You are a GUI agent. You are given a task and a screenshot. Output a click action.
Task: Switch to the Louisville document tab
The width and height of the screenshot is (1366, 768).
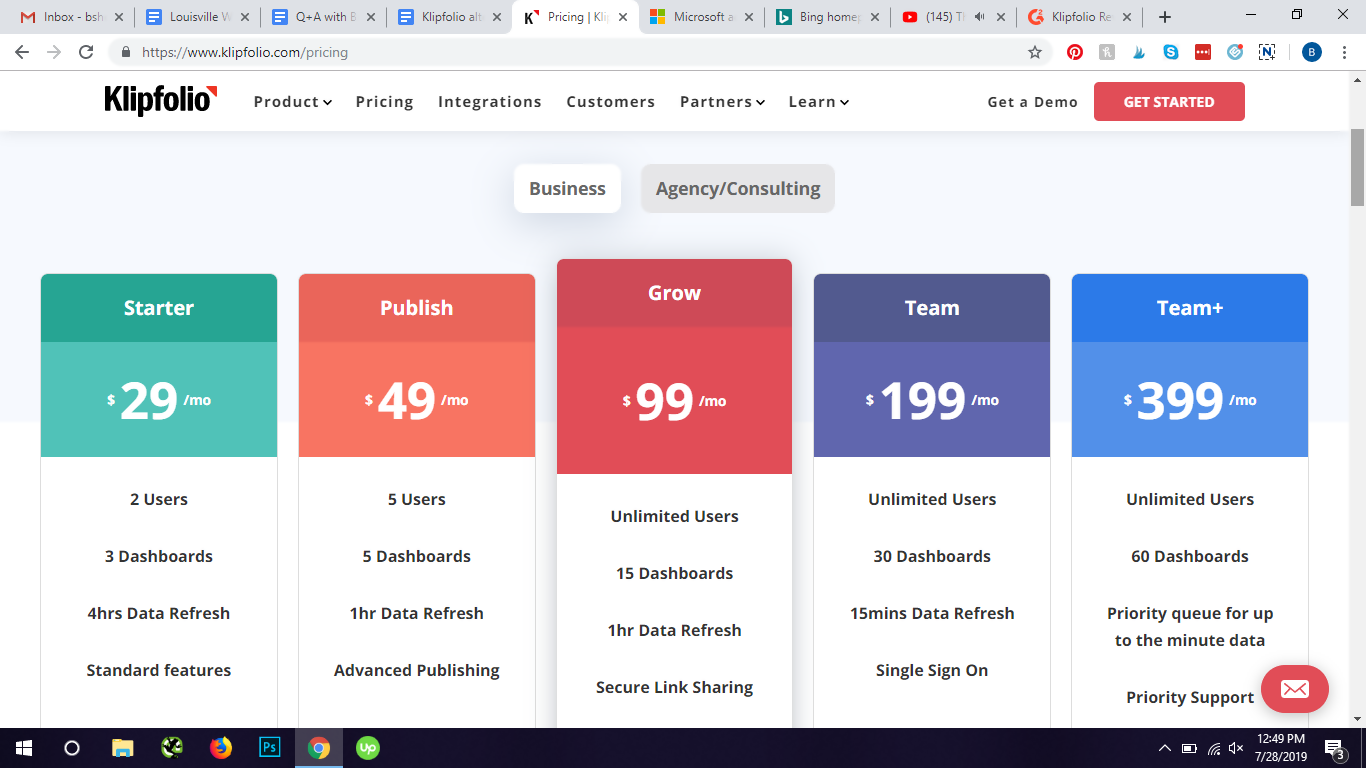(195, 17)
